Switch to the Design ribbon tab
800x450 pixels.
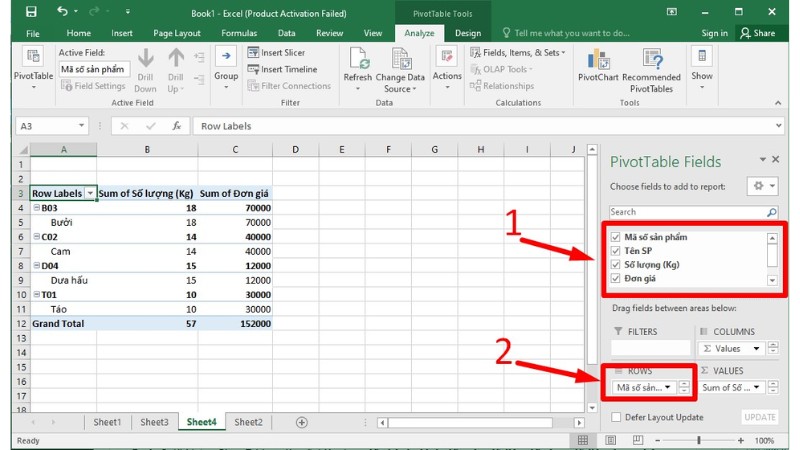467,33
